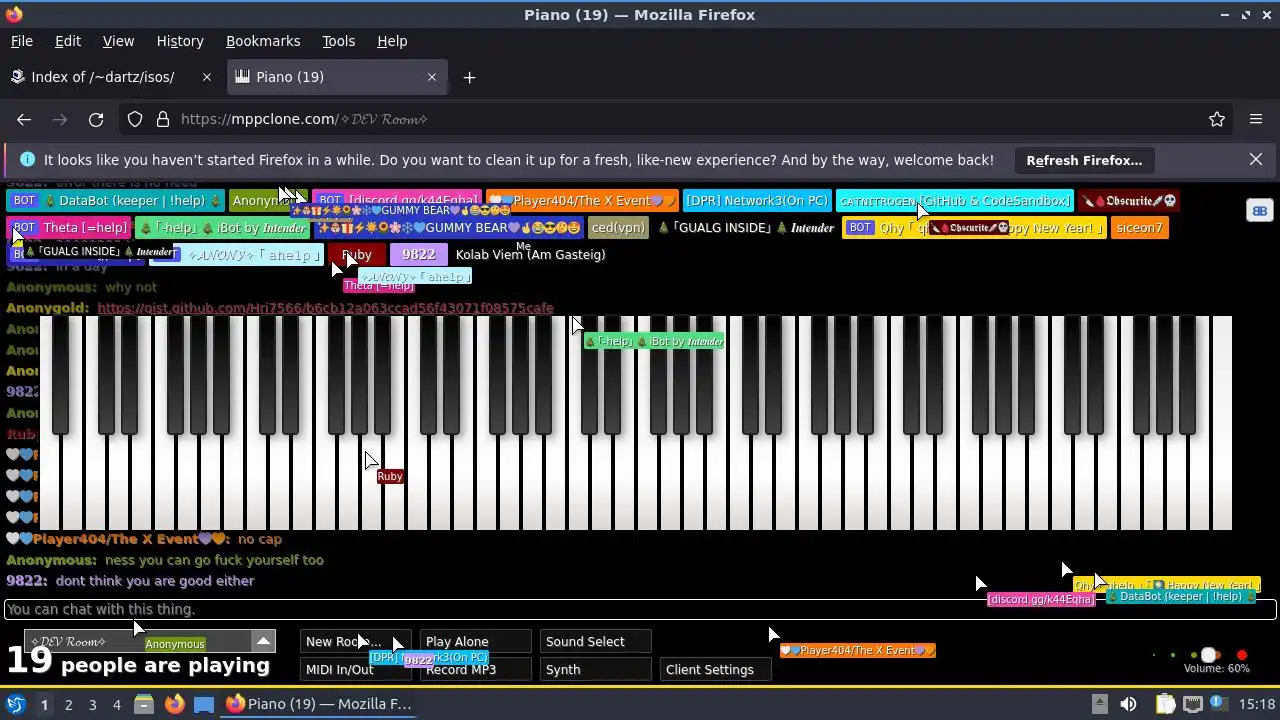The width and height of the screenshot is (1280, 720).
Task: Close the Piano (19) tab
Action: click(x=432, y=77)
